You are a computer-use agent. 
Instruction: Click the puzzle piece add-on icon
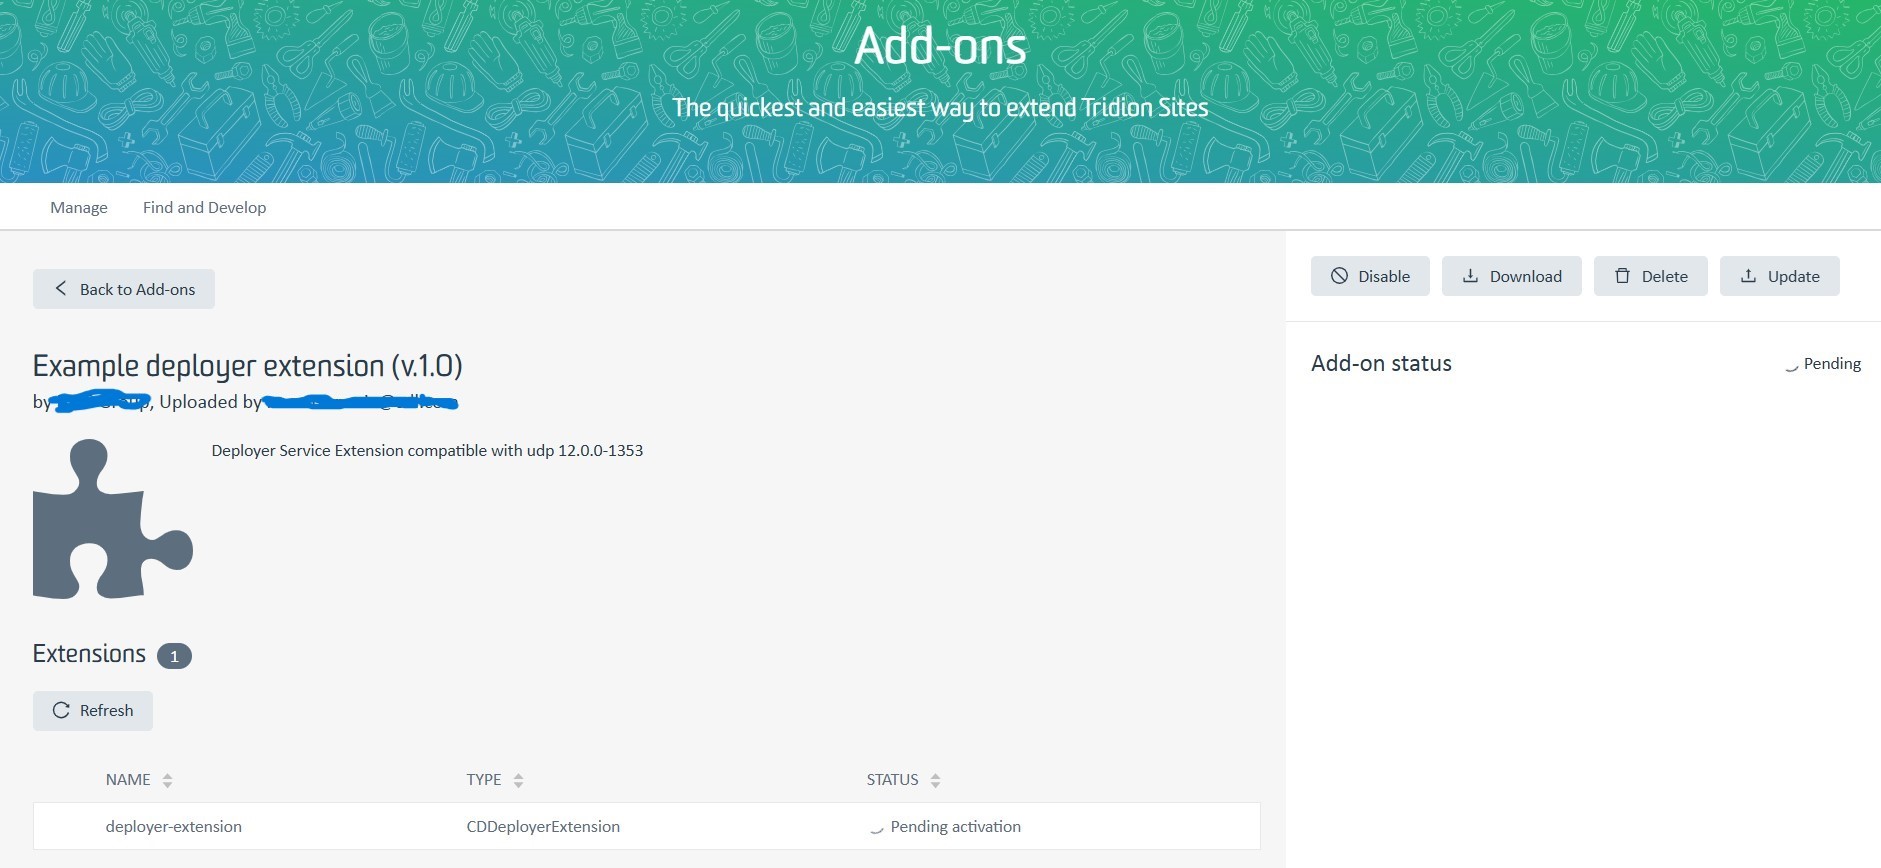[113, 519]
